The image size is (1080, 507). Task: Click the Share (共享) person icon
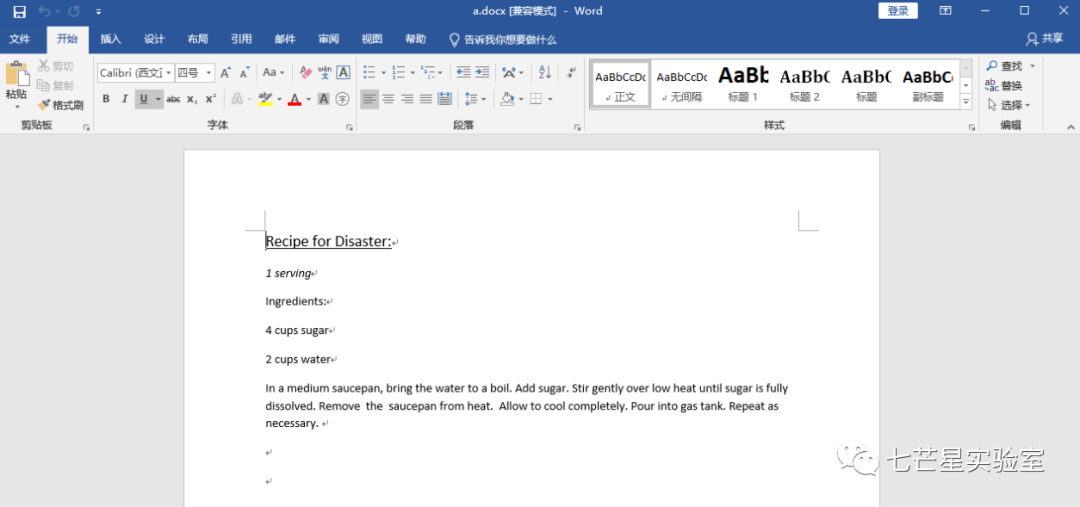pyautogui.click(x=1032, y=39)
